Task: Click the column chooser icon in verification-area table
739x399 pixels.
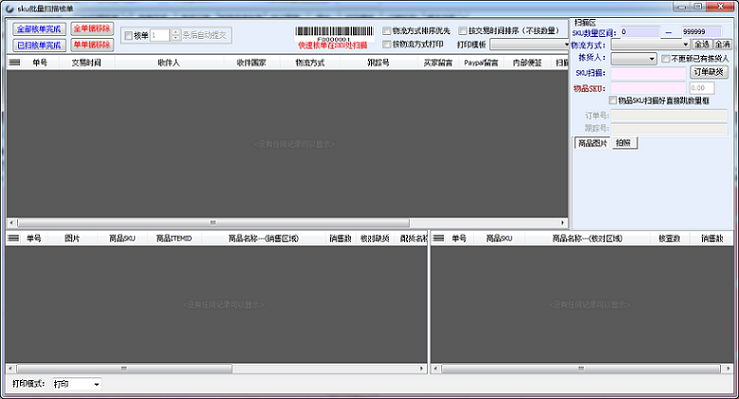Action: point(439,238)
